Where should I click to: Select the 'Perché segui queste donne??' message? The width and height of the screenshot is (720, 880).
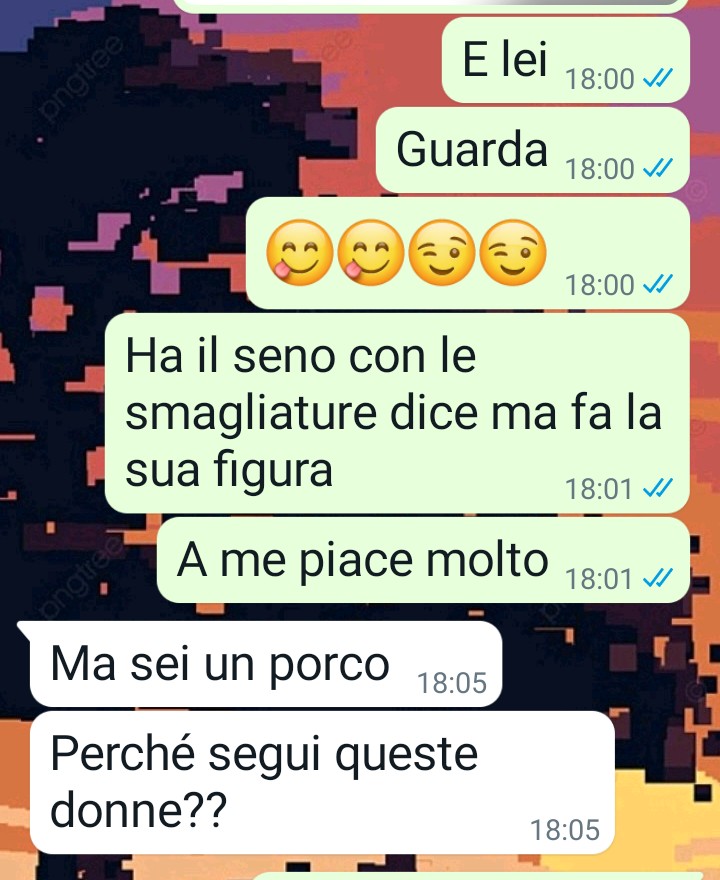click(322, 782)
